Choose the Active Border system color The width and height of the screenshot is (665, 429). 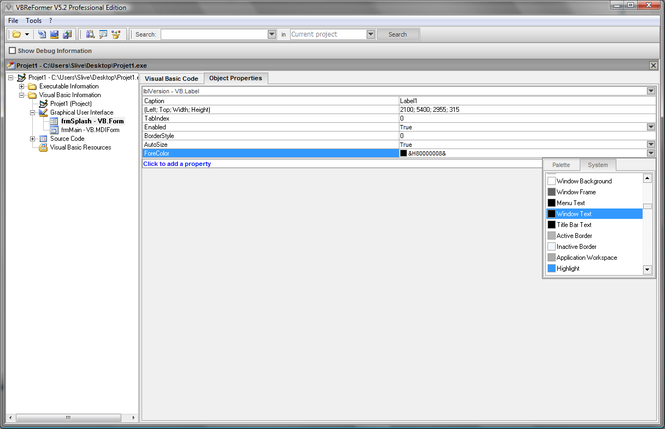point(594,236)
